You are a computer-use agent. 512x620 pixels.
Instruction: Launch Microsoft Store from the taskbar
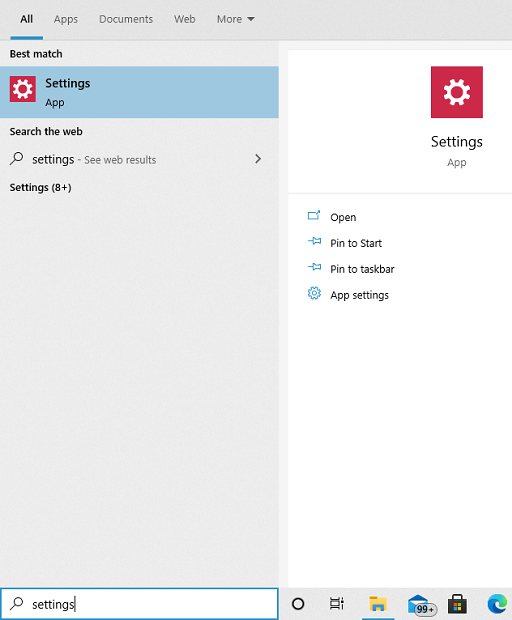[x=457, y=604]
